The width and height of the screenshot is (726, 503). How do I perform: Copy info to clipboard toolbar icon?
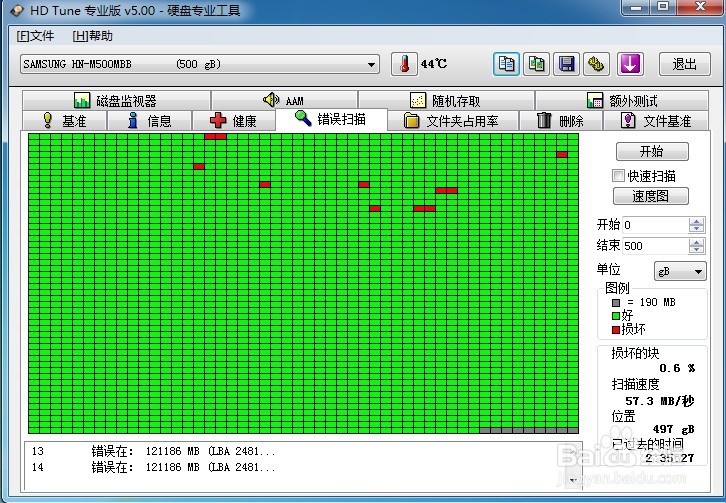tap(506, 64)
